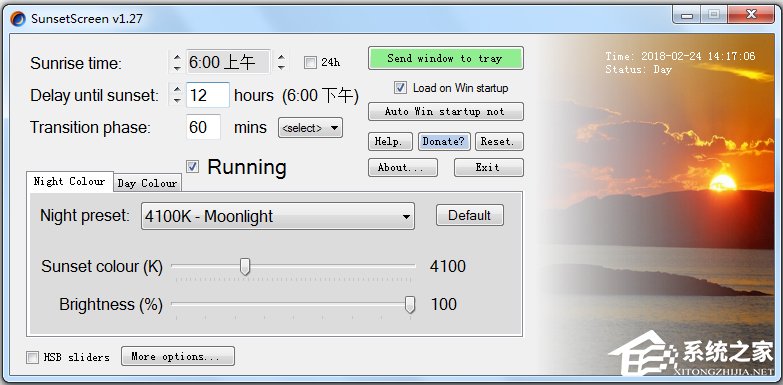Toggle the Load on Win startup checkbox
Image resolution: width=783 pixels, height=385 pixels.
tap(400, 88)
